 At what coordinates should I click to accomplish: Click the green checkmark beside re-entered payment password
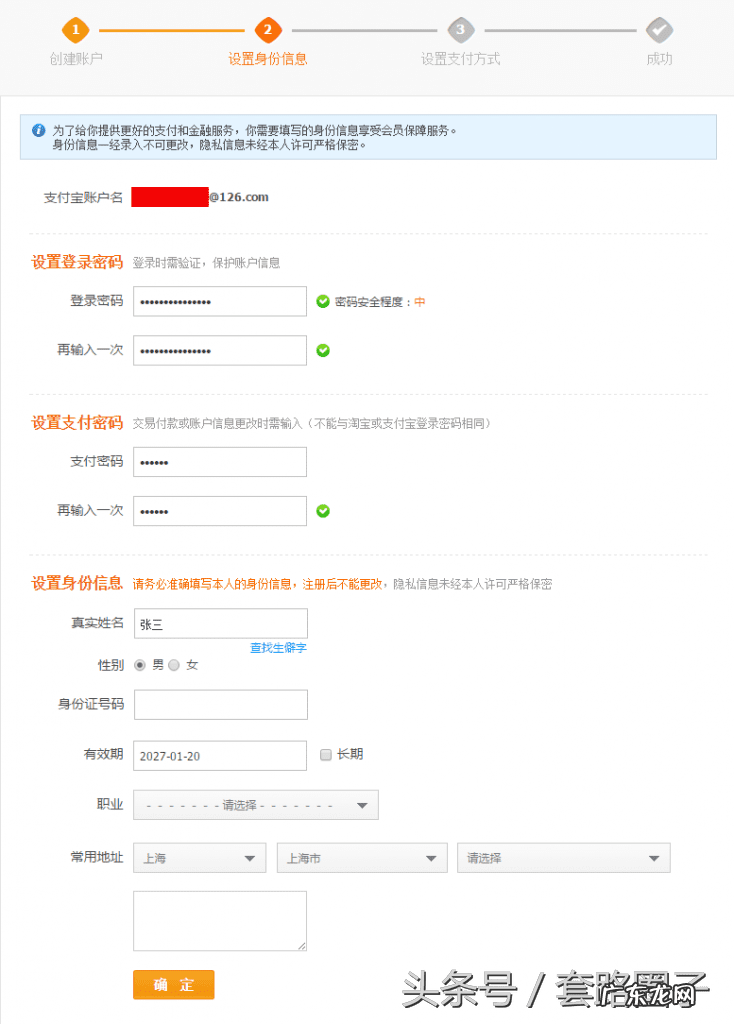pyautogui.click(x=323, y=510)
